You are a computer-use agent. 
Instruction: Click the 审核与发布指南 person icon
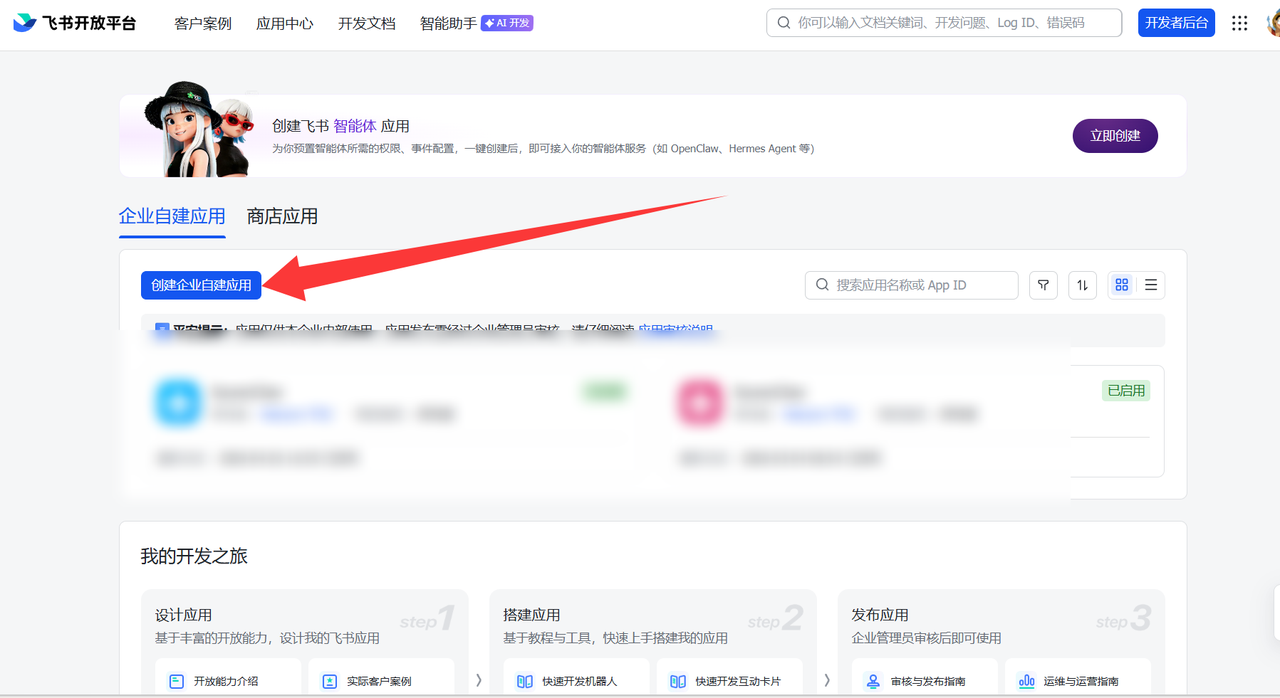(x=873, y=681)
